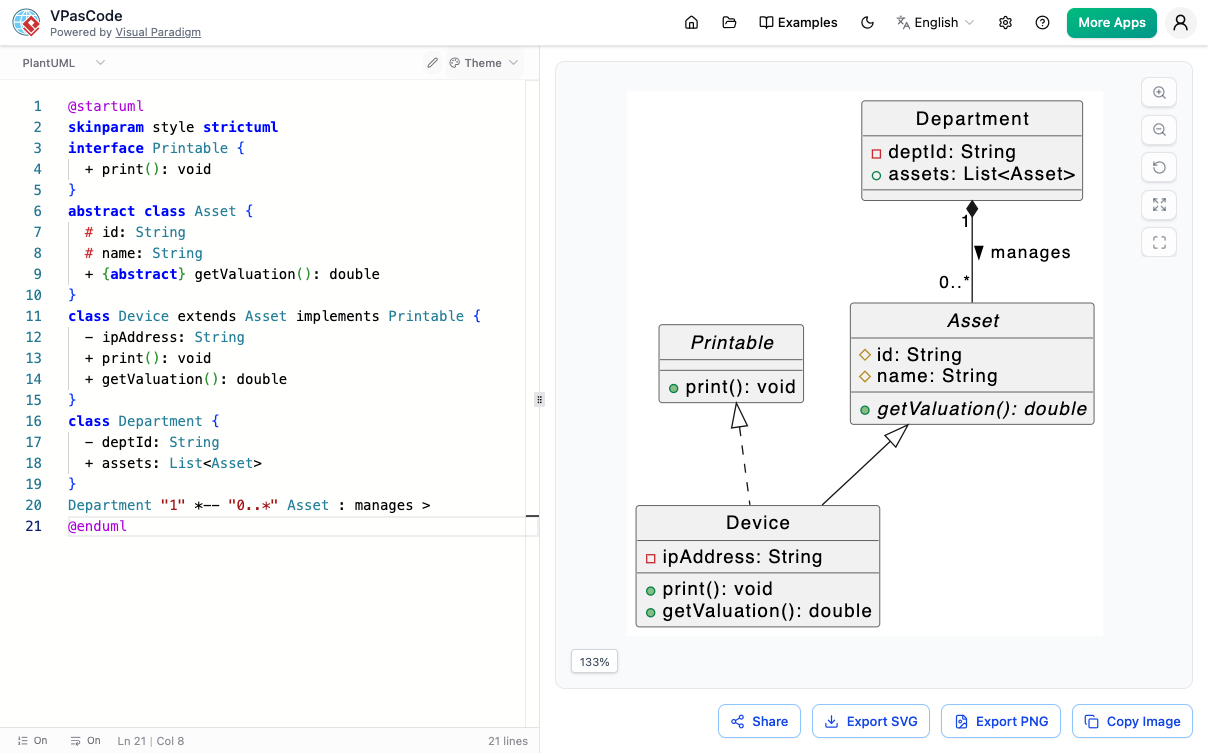Click the panel splitter handle
The image size is (1208, 753).
pyautogui.click(x=540, y=399)
